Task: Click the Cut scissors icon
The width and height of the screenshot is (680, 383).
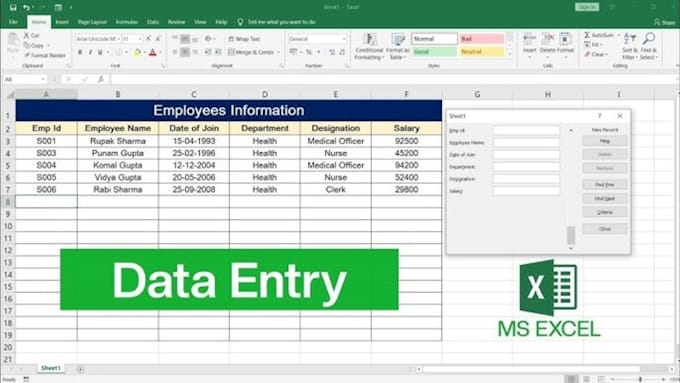Action: (26, 35)
